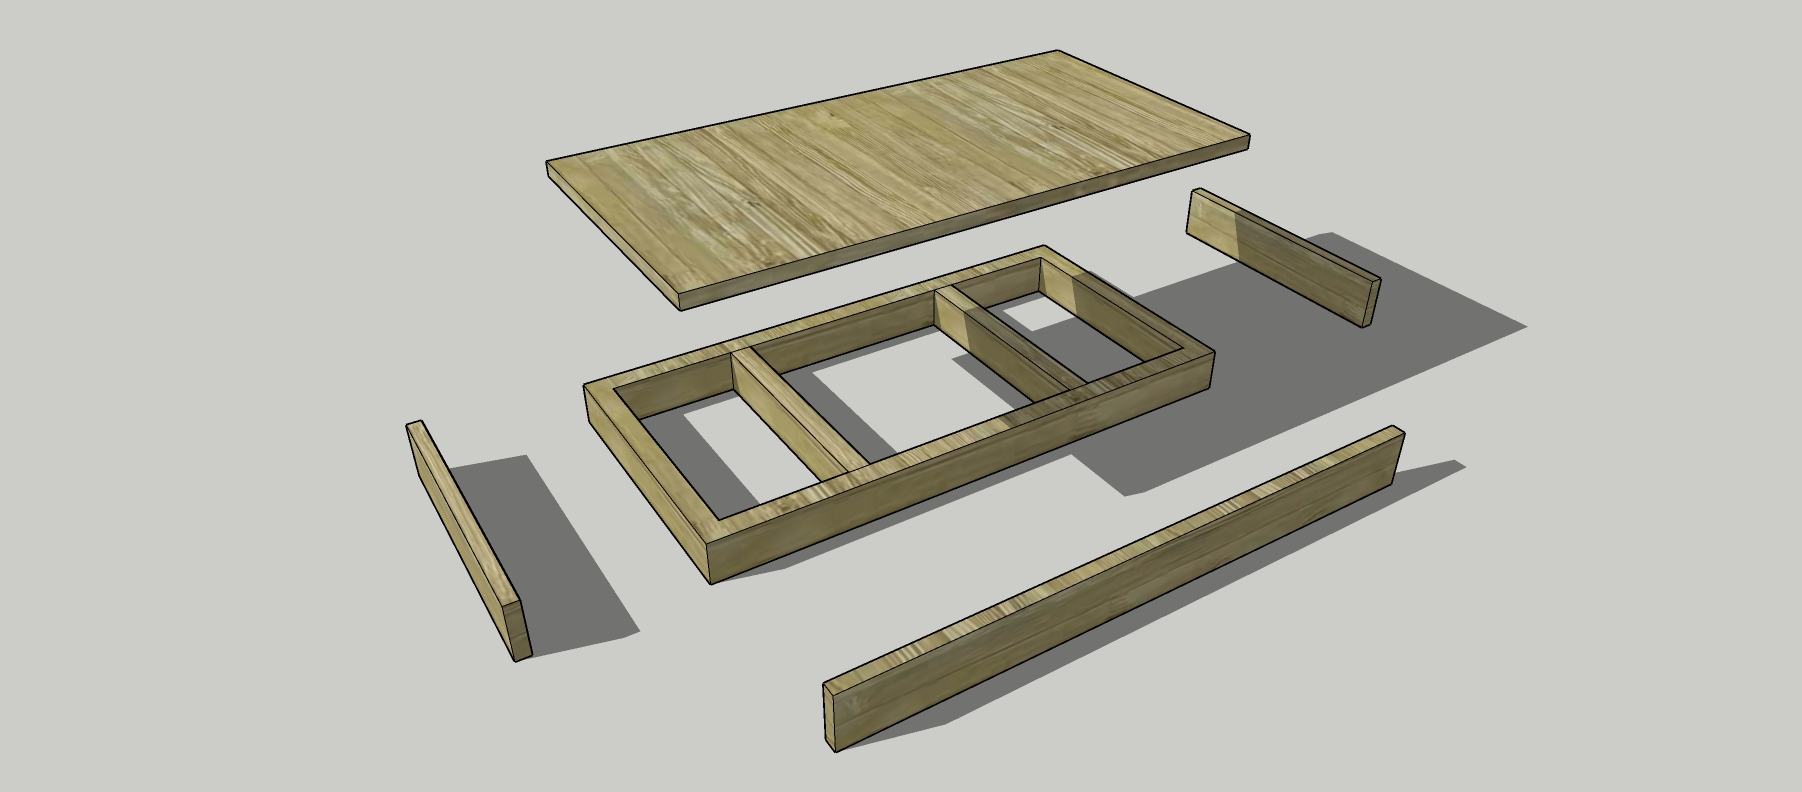
Task: Select the long front fascia board
Action: click(1114, 589)
